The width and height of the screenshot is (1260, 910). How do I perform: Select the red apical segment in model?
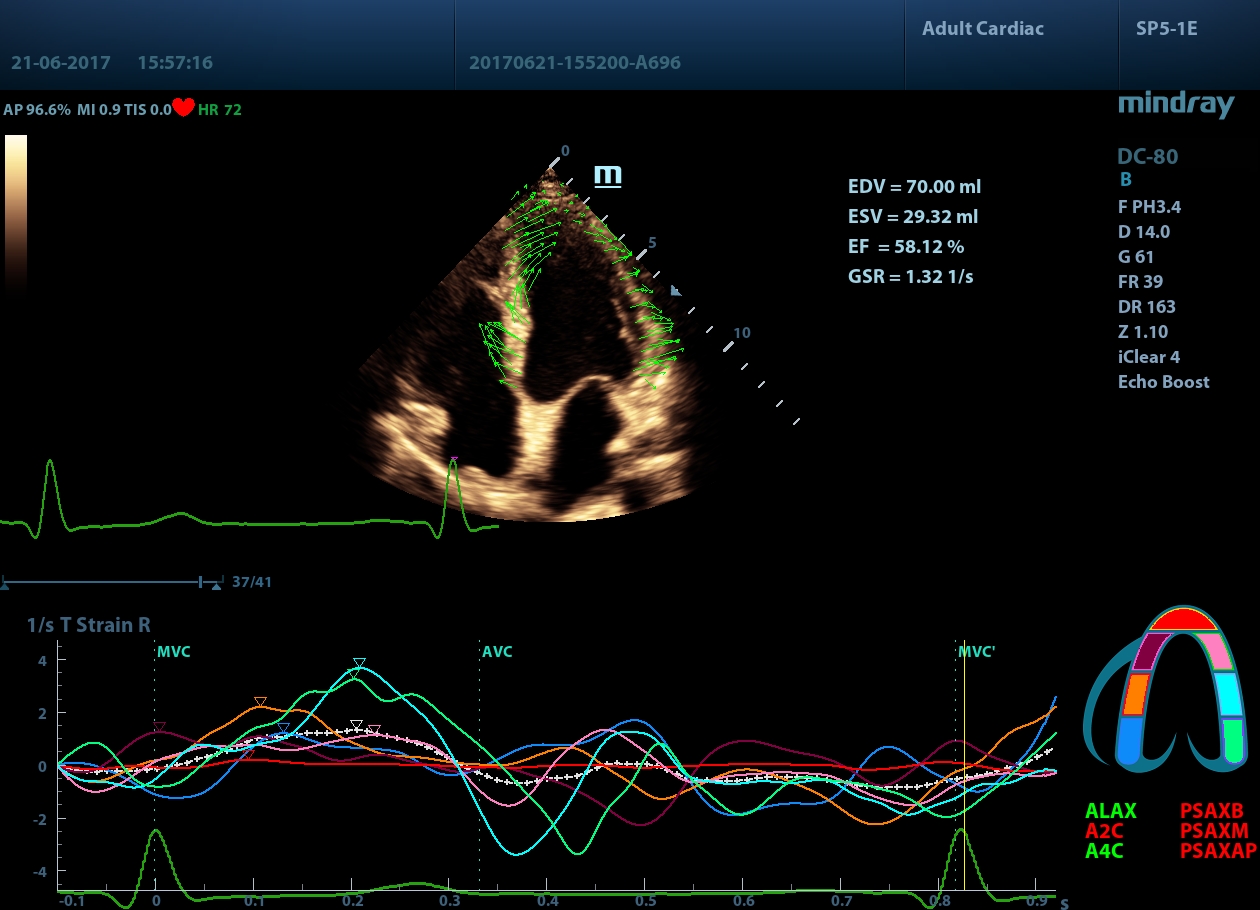[x=1182, y=620]
